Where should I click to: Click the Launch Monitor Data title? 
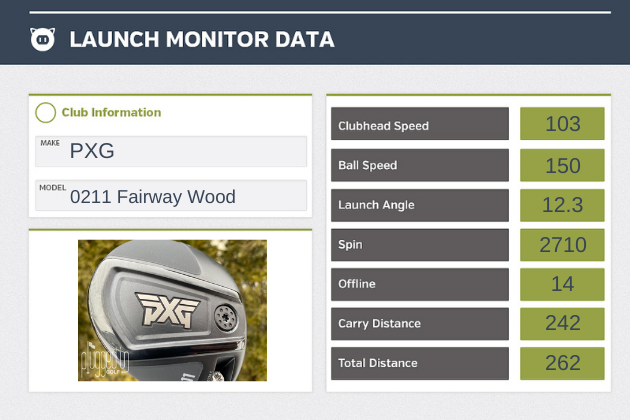tap(201, 40)
